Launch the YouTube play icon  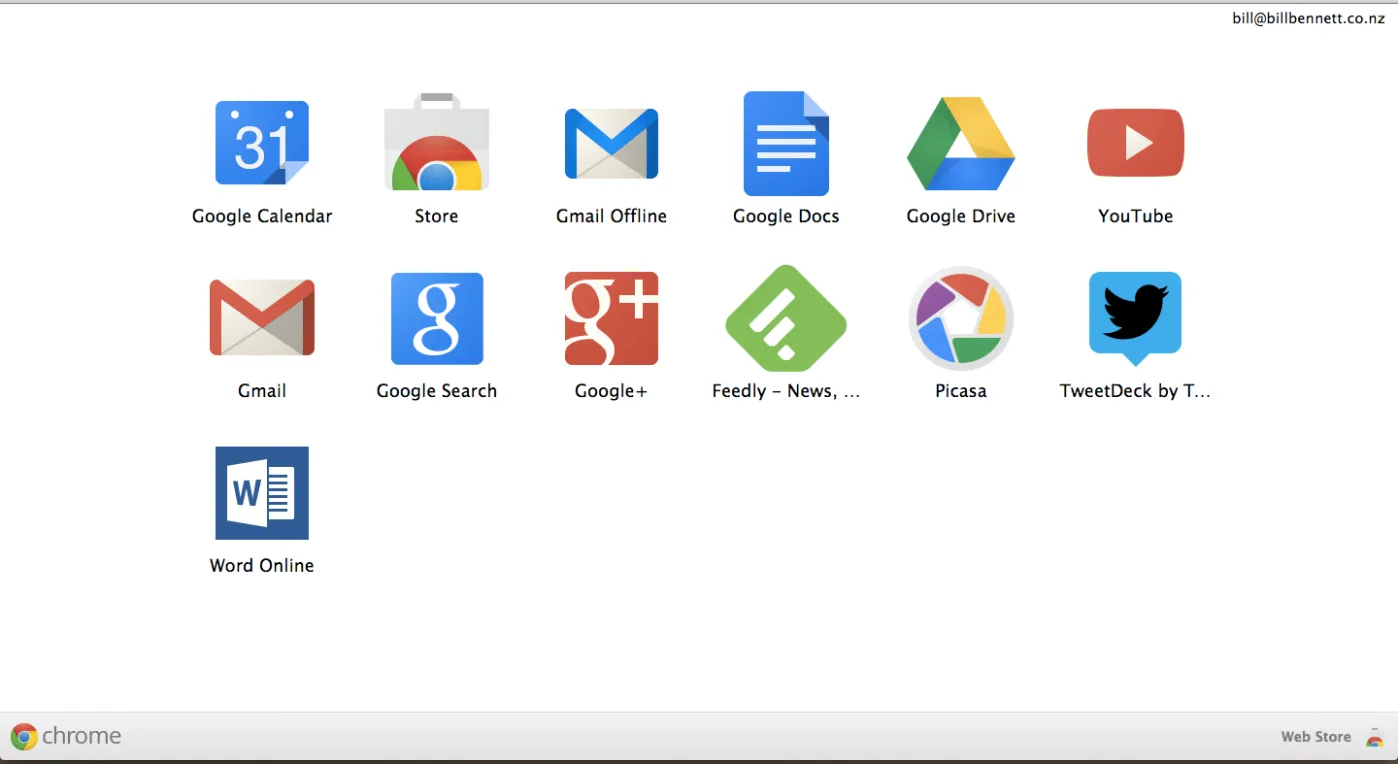[1136, 143]
